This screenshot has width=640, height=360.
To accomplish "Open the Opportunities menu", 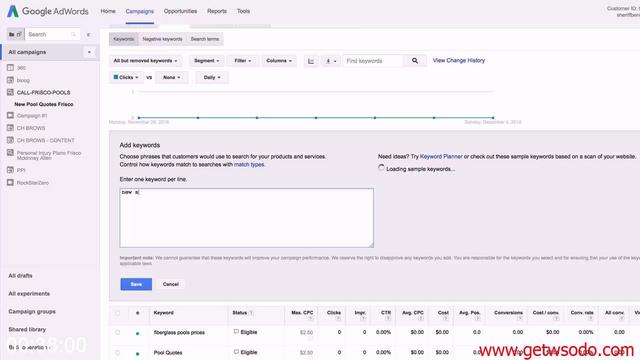I will click(180, 11).
